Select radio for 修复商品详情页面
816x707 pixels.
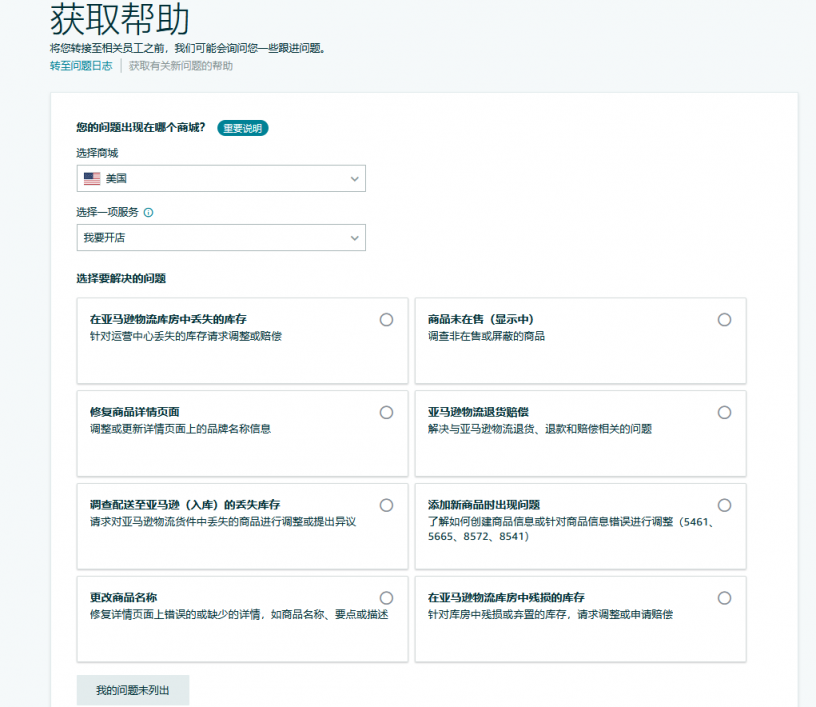point(386,413)
